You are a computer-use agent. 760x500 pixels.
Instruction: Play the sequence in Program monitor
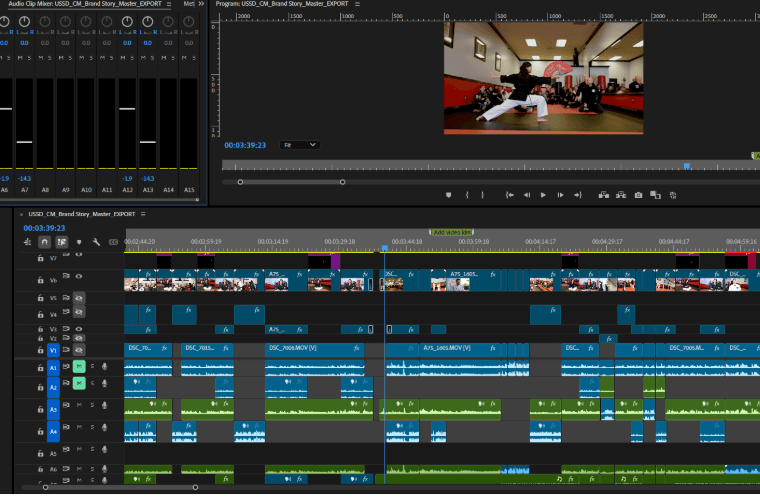(x=543, y=195)
